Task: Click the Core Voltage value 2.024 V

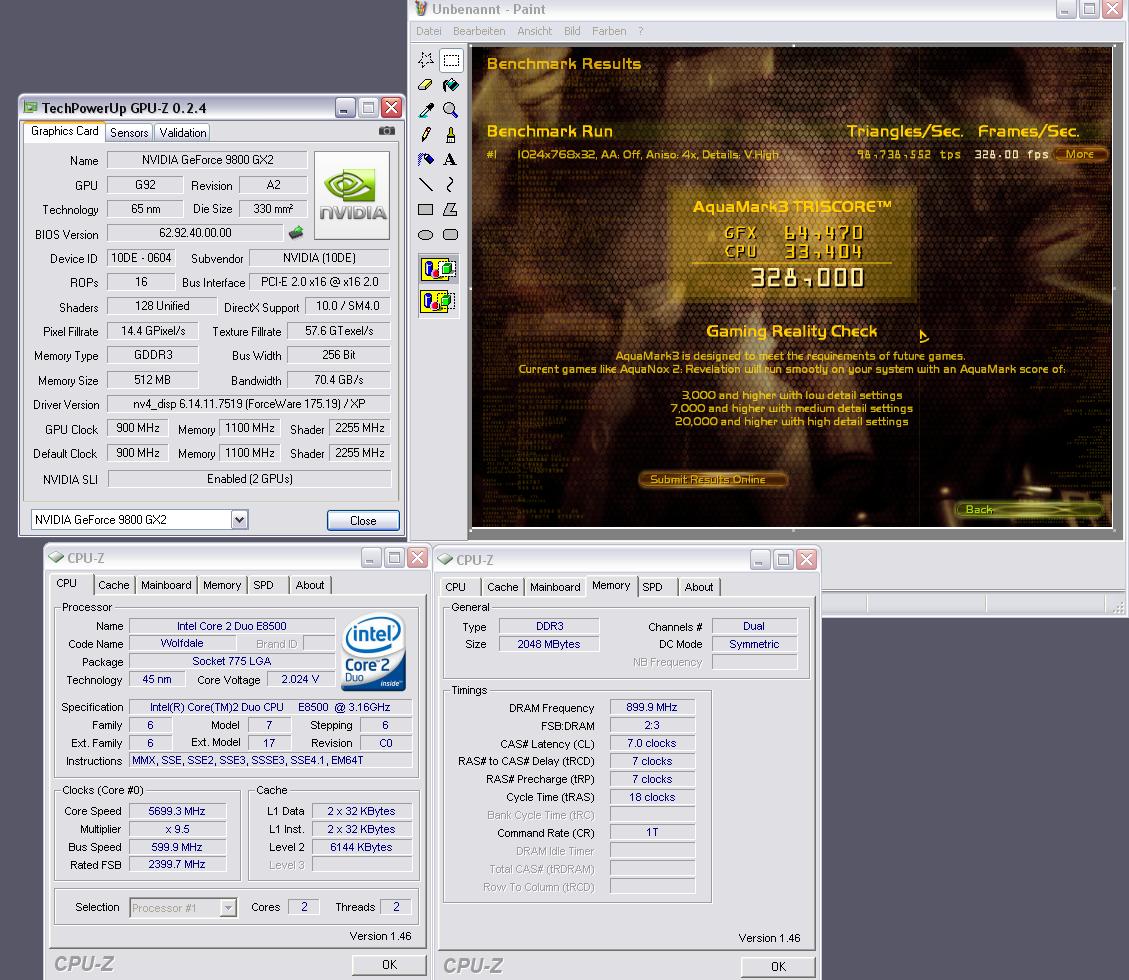Action: click(300, 679)
